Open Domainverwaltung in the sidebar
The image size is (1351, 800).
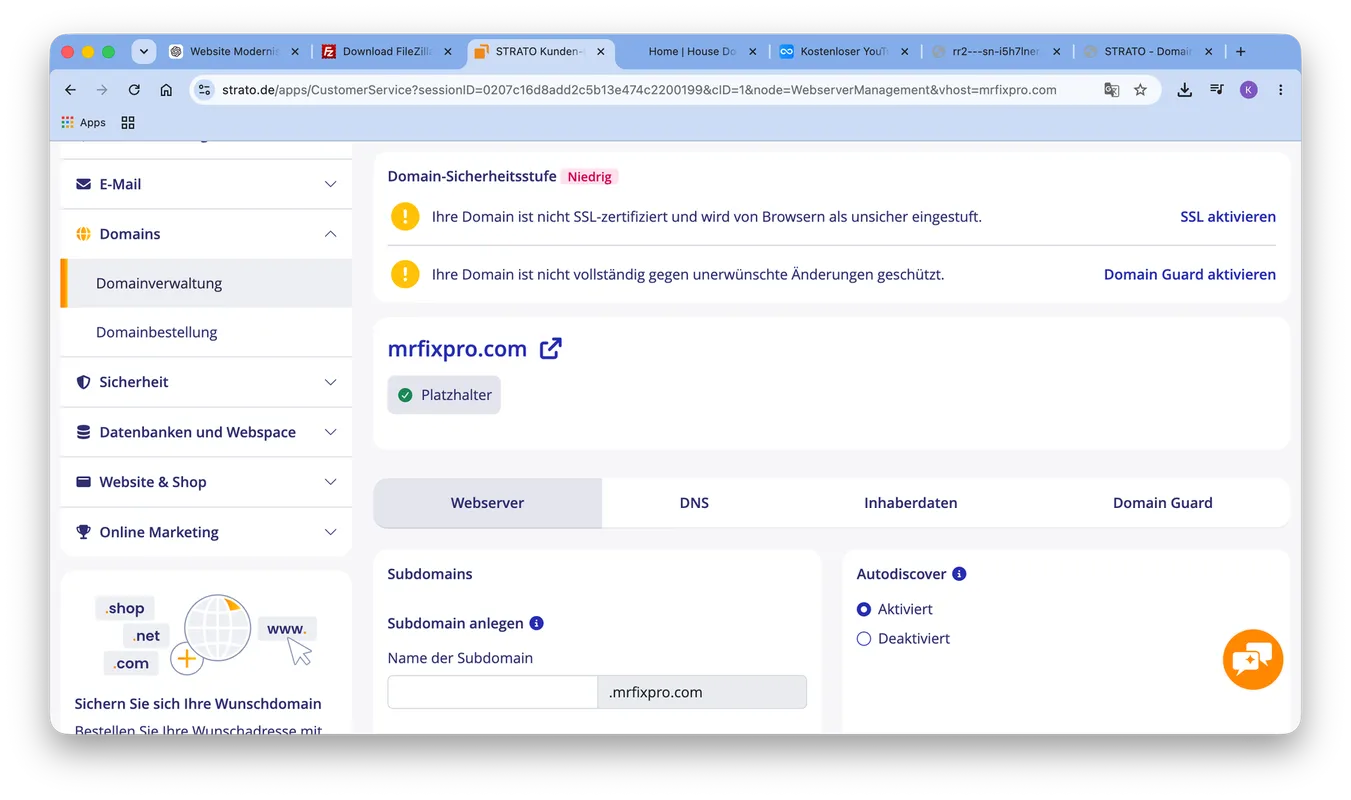(x=206, y=283)
